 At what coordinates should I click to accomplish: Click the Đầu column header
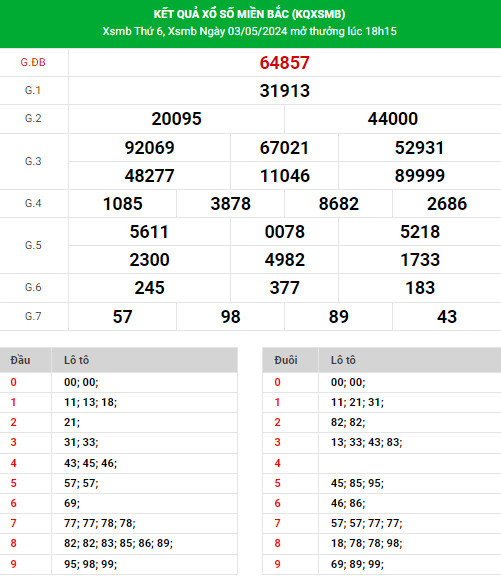tap(20, 360)
